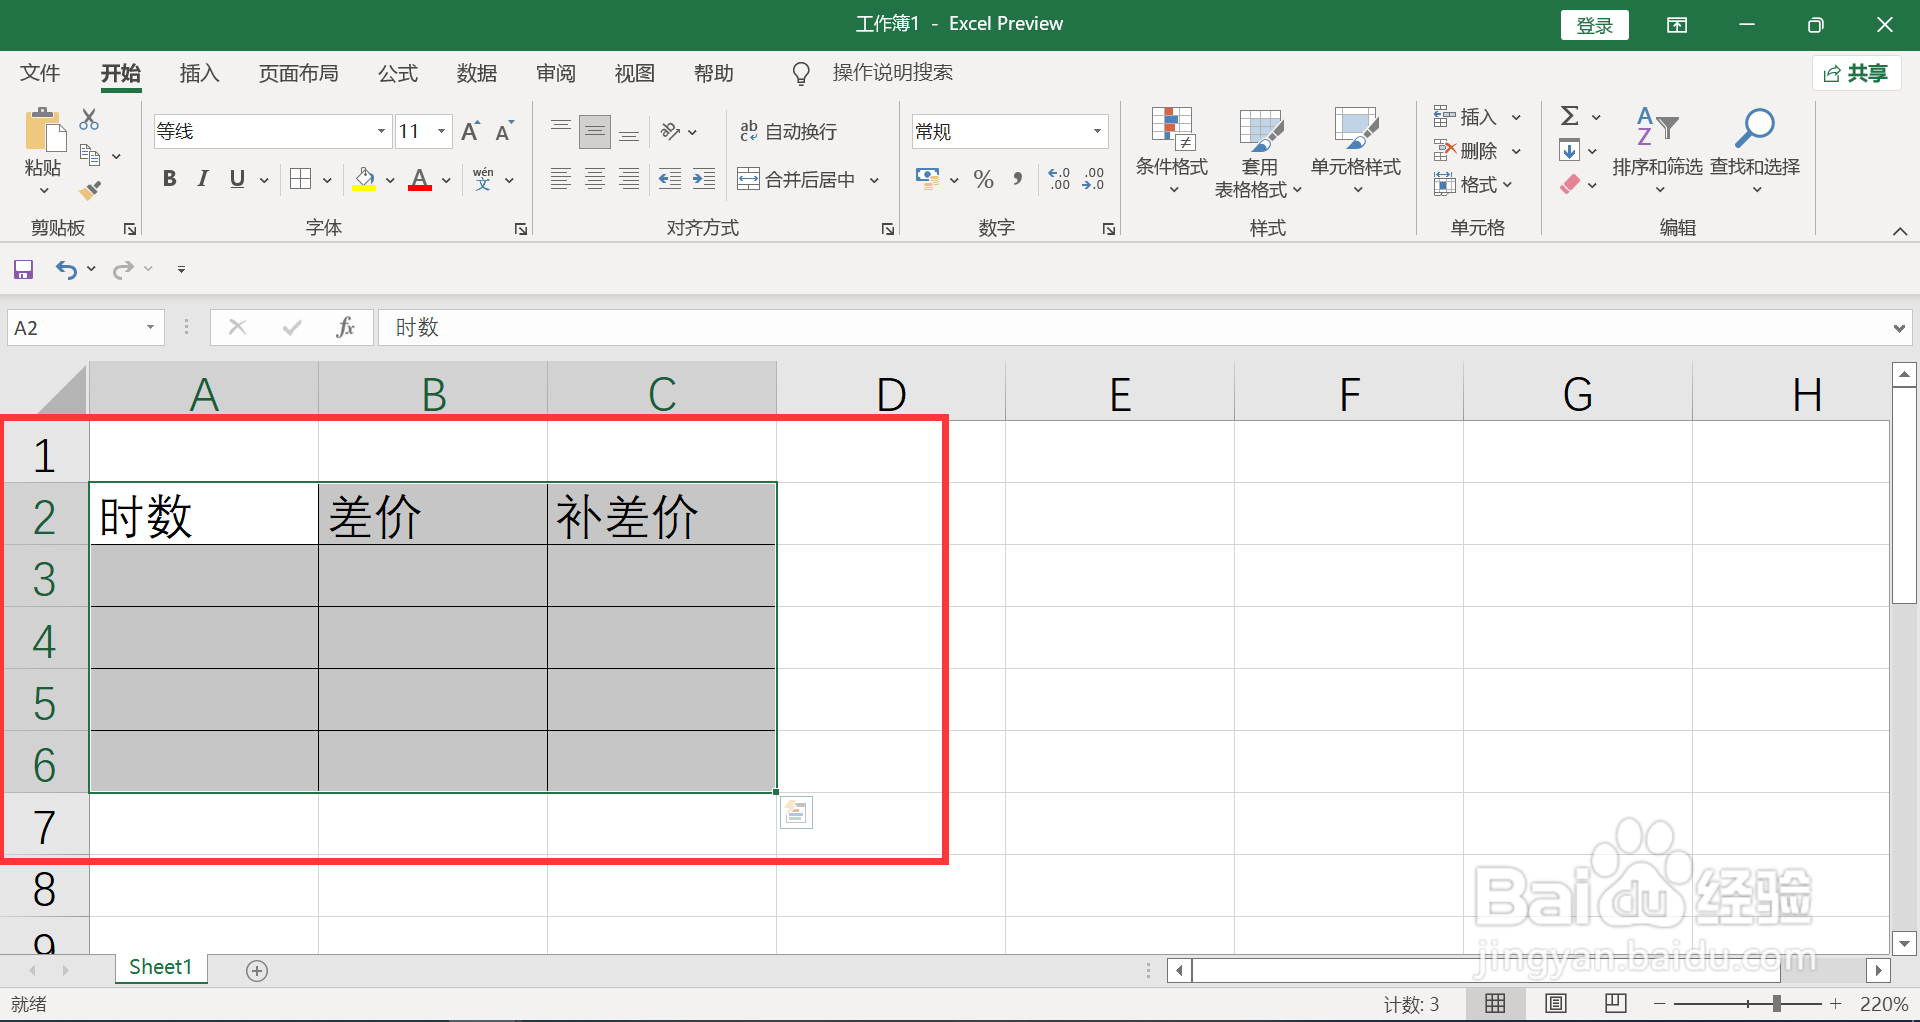Image resolution: width=1920 pixels, height=1022 pixels.
Task: Add a new sheet with plus icon
Action: tap(257, 970)
